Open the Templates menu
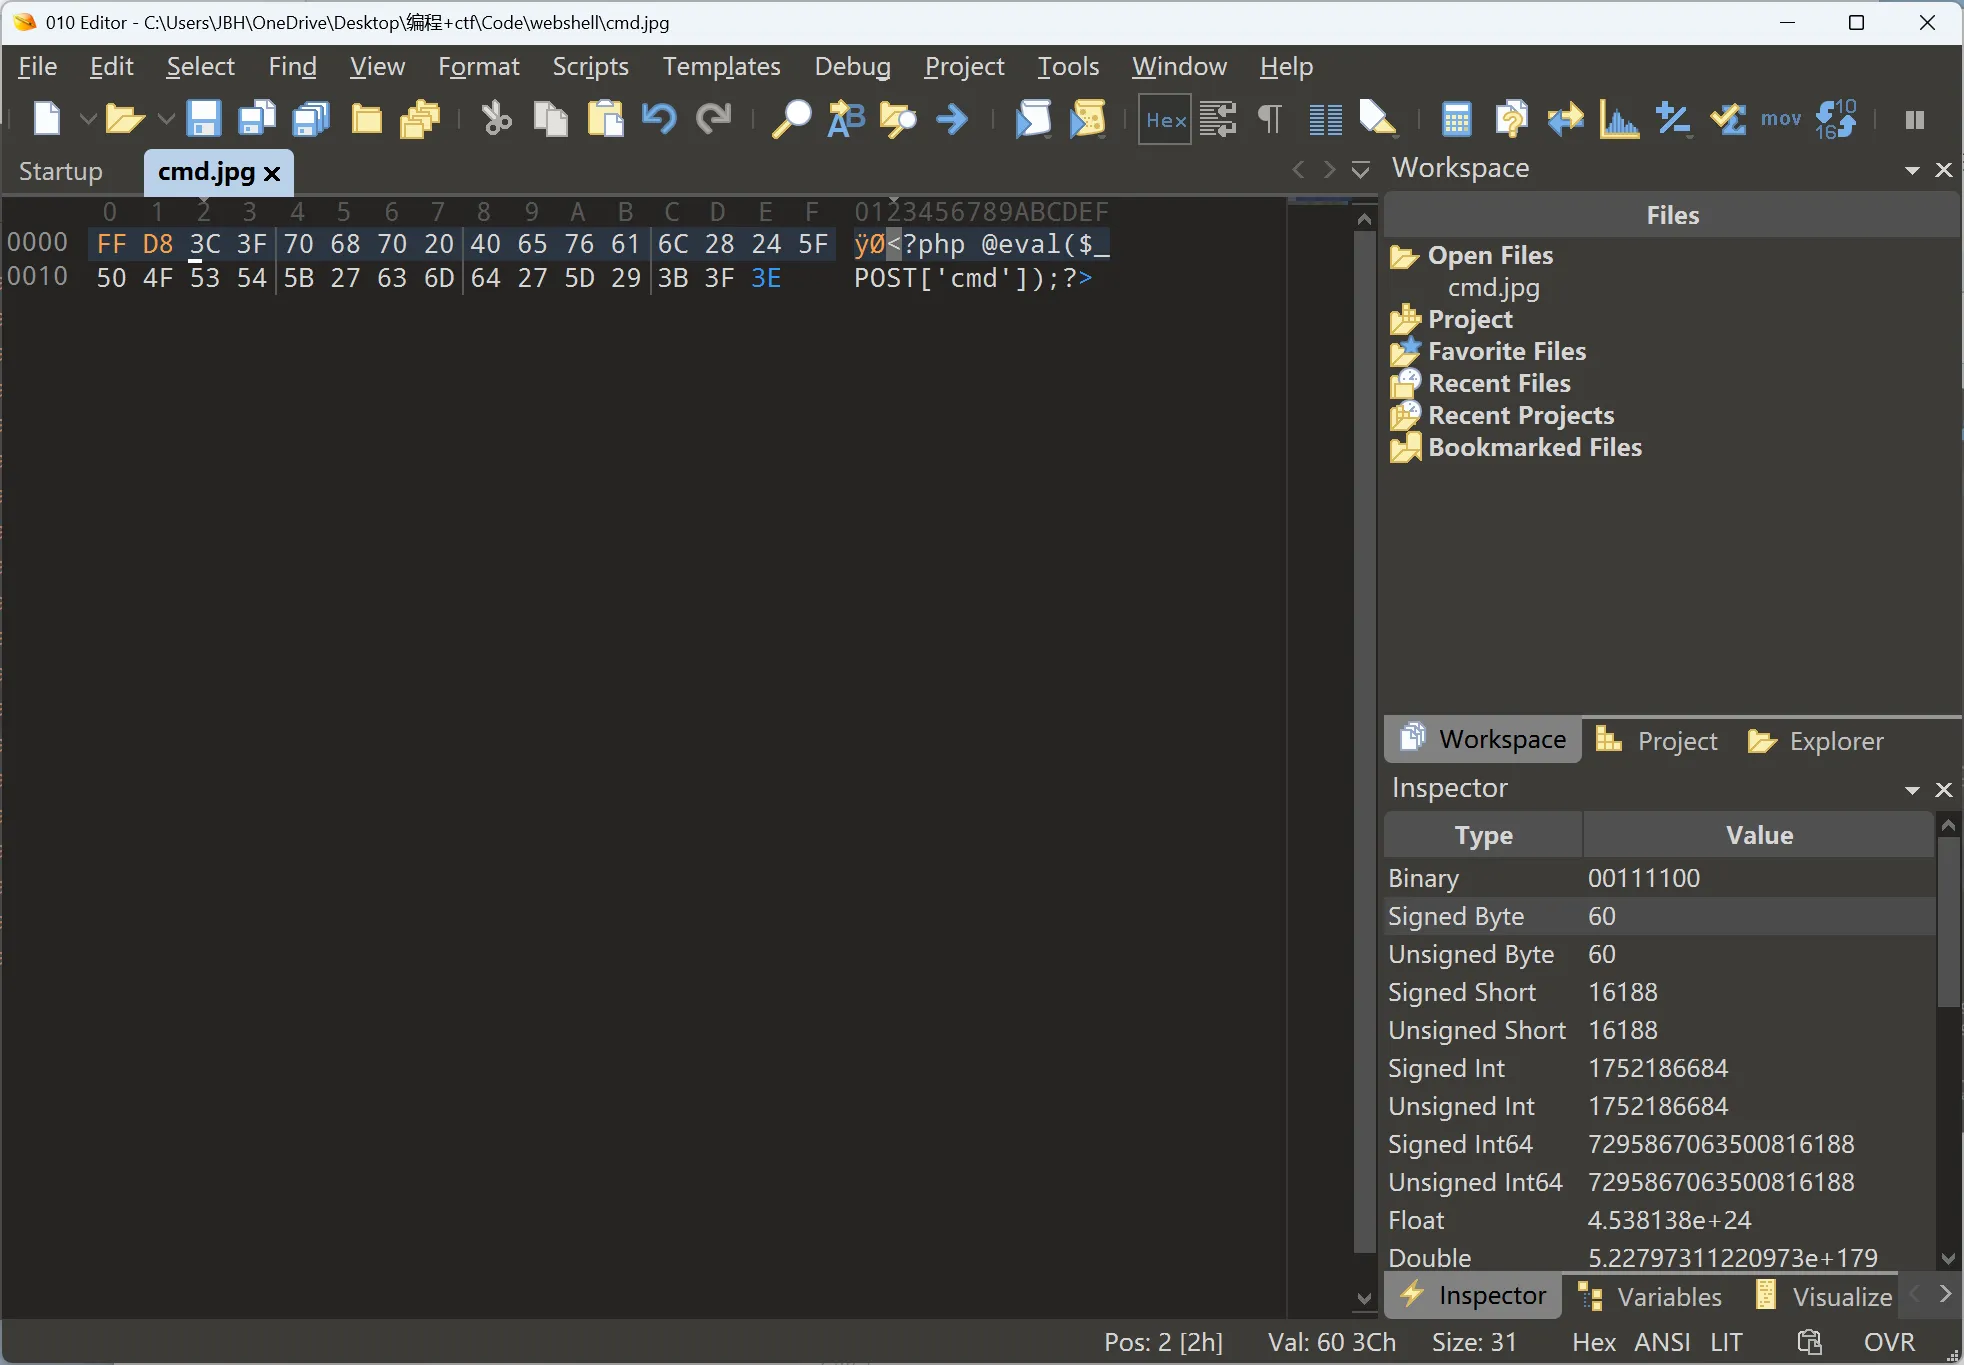 721,67
